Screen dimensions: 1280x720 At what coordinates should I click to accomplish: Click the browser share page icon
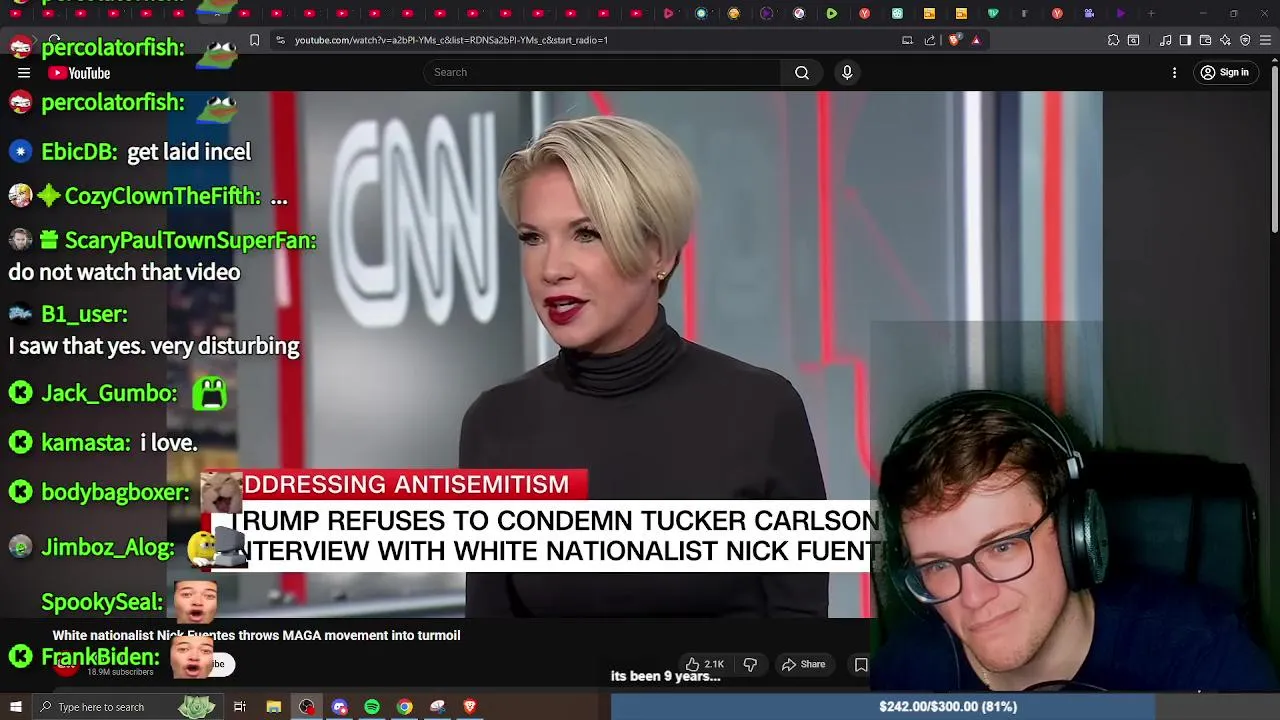click(x=930, y=40)
